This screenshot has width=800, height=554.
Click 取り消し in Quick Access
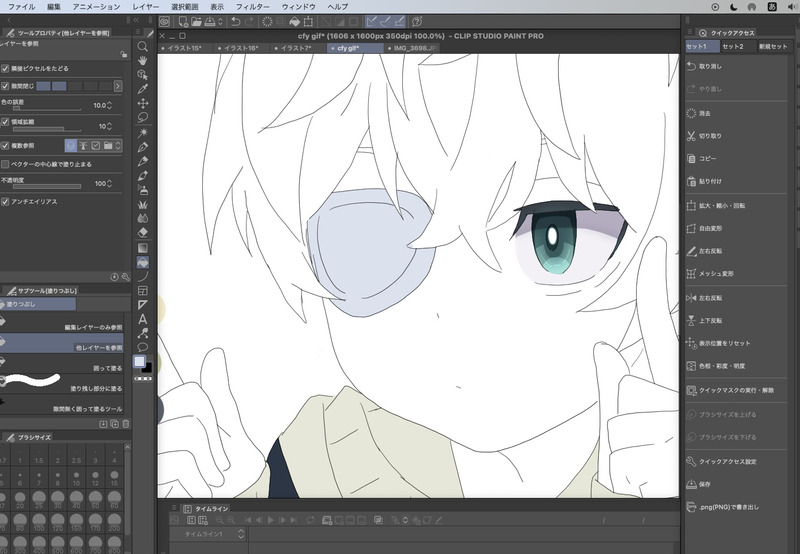710,66
